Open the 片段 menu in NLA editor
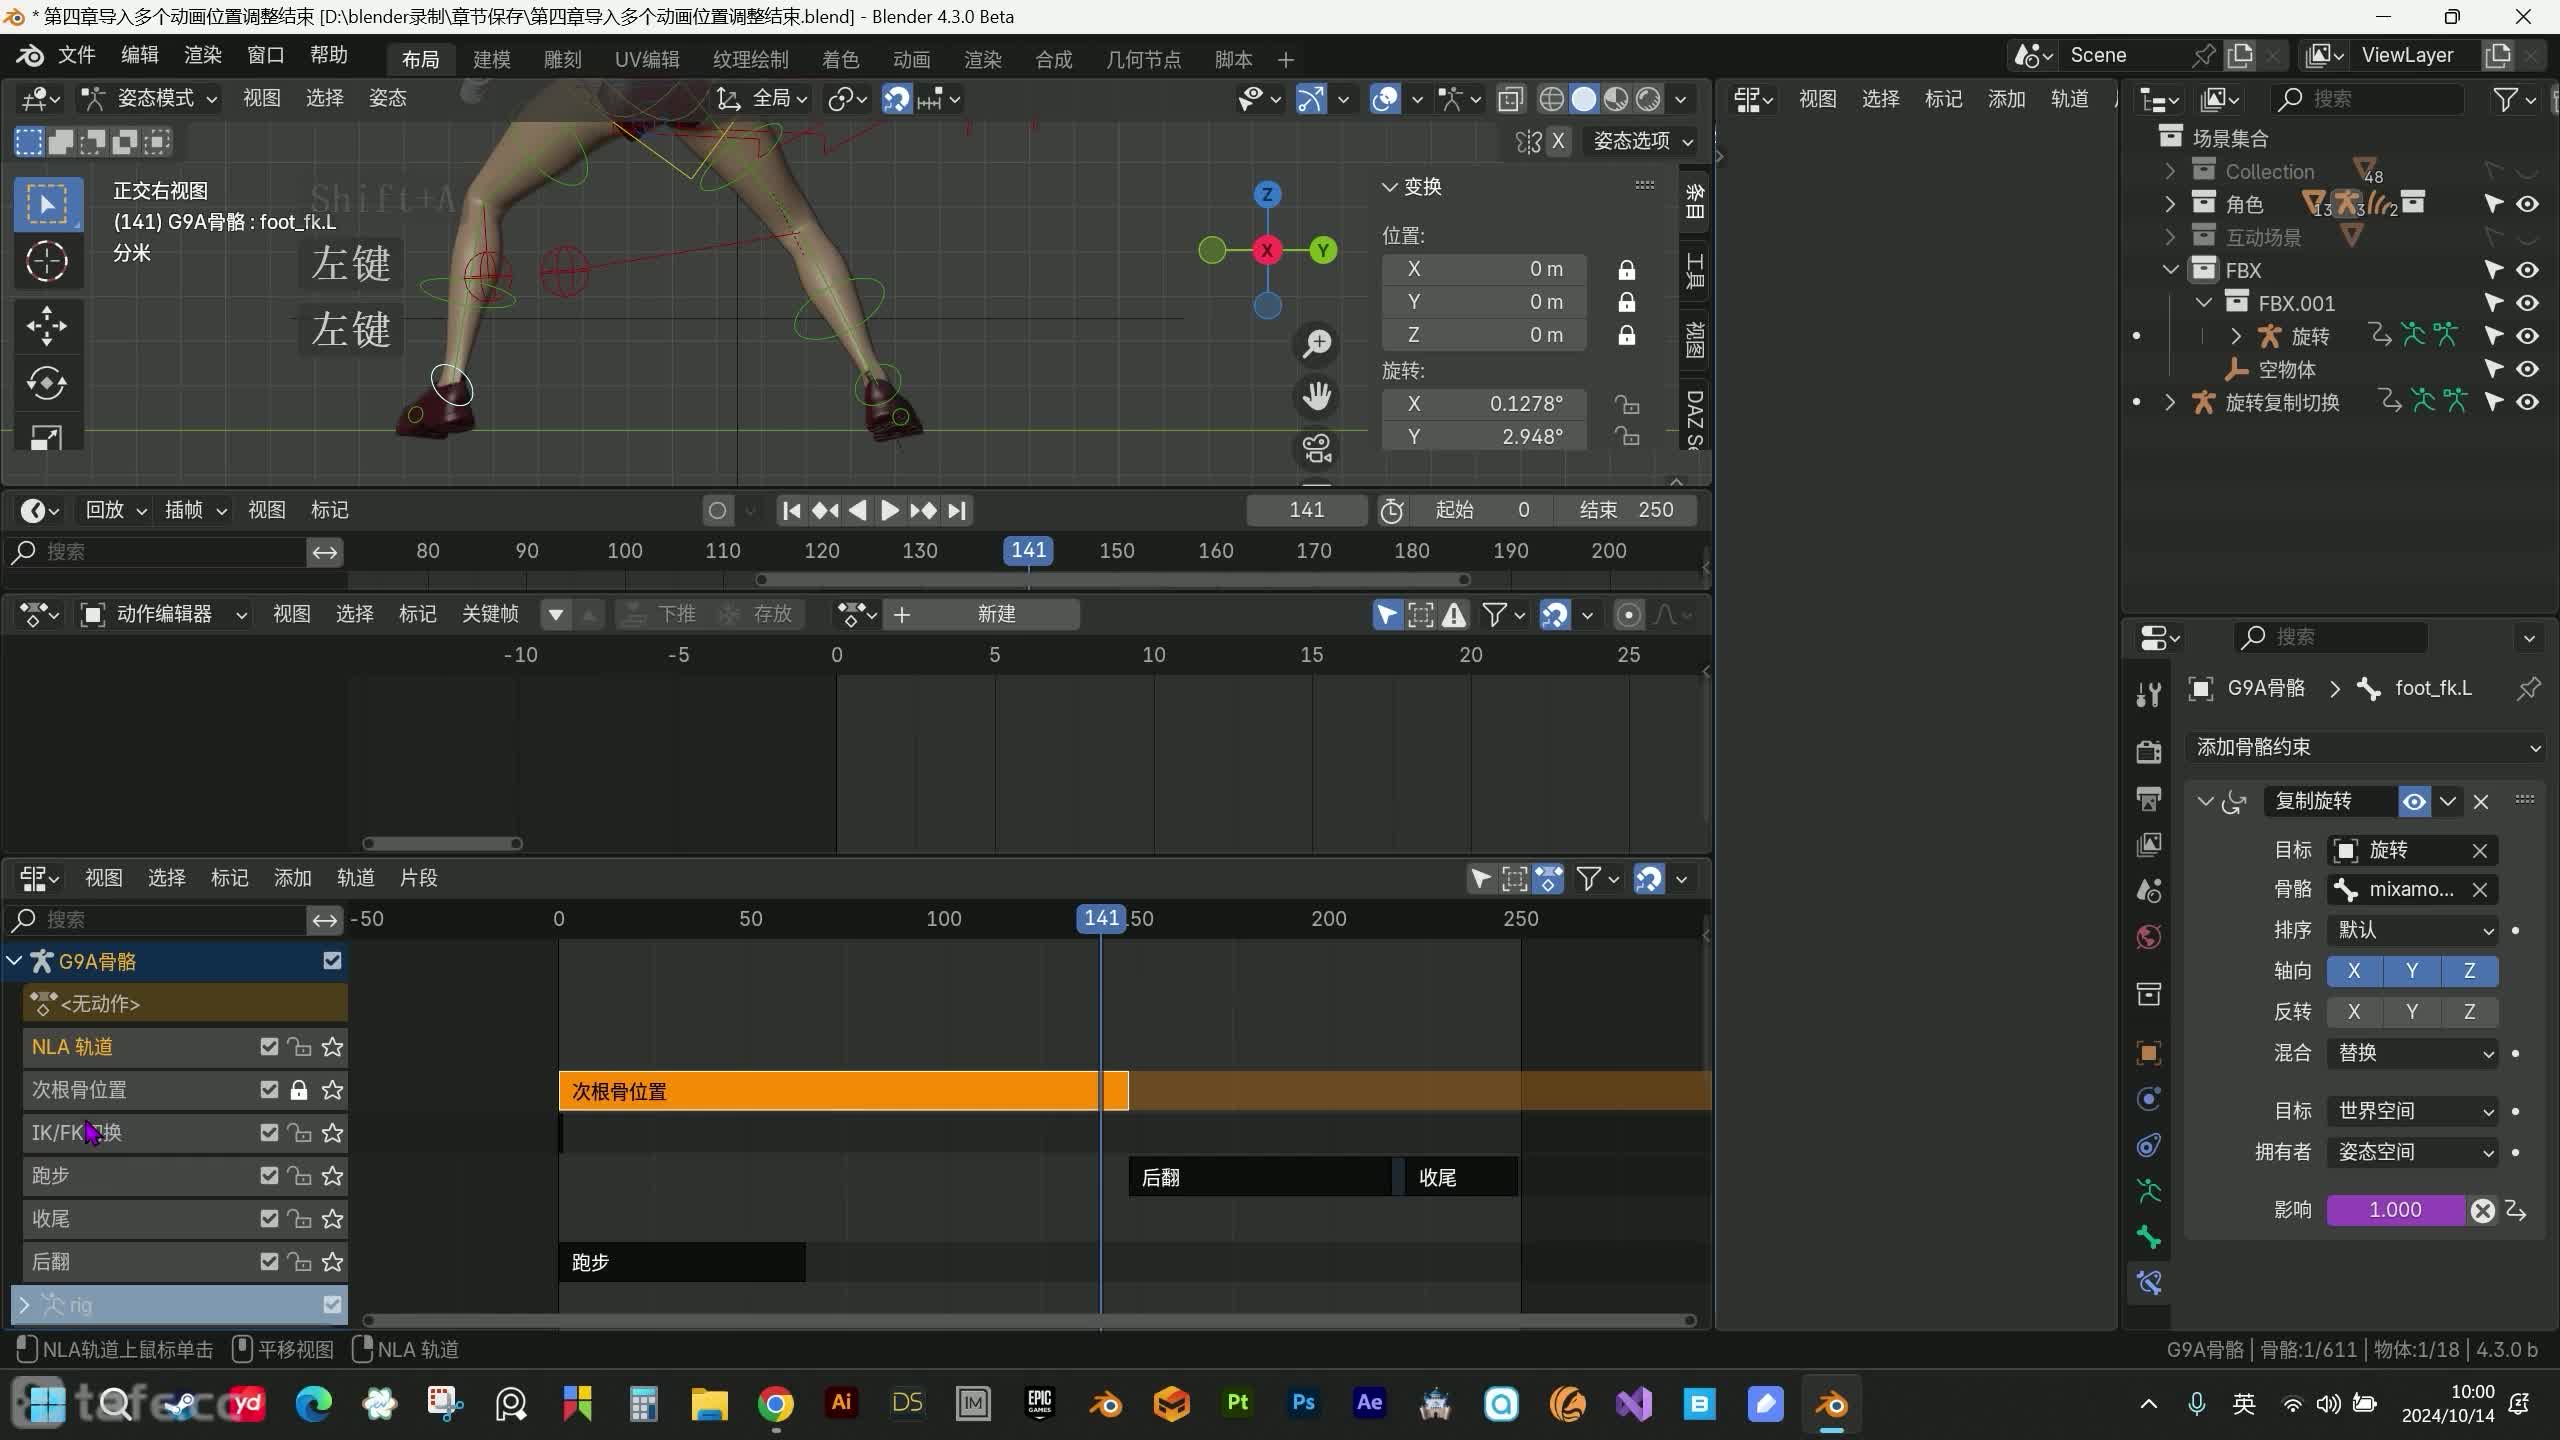 418,878
